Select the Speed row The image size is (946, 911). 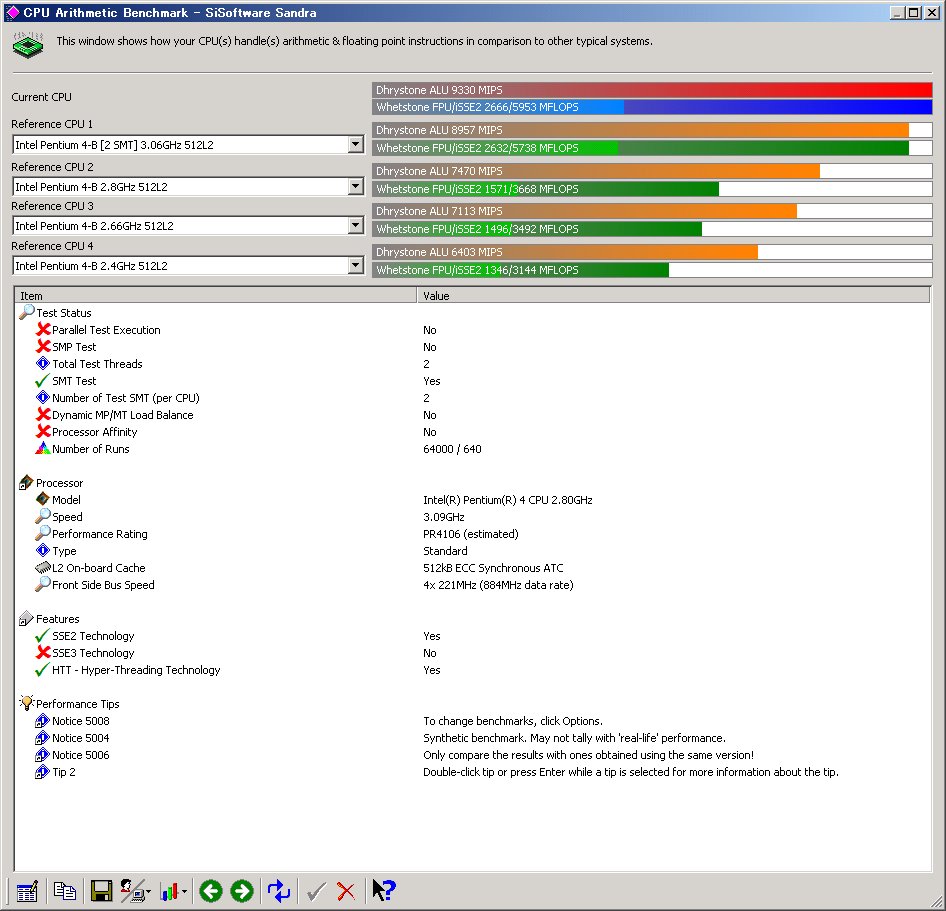click(473, 516)
